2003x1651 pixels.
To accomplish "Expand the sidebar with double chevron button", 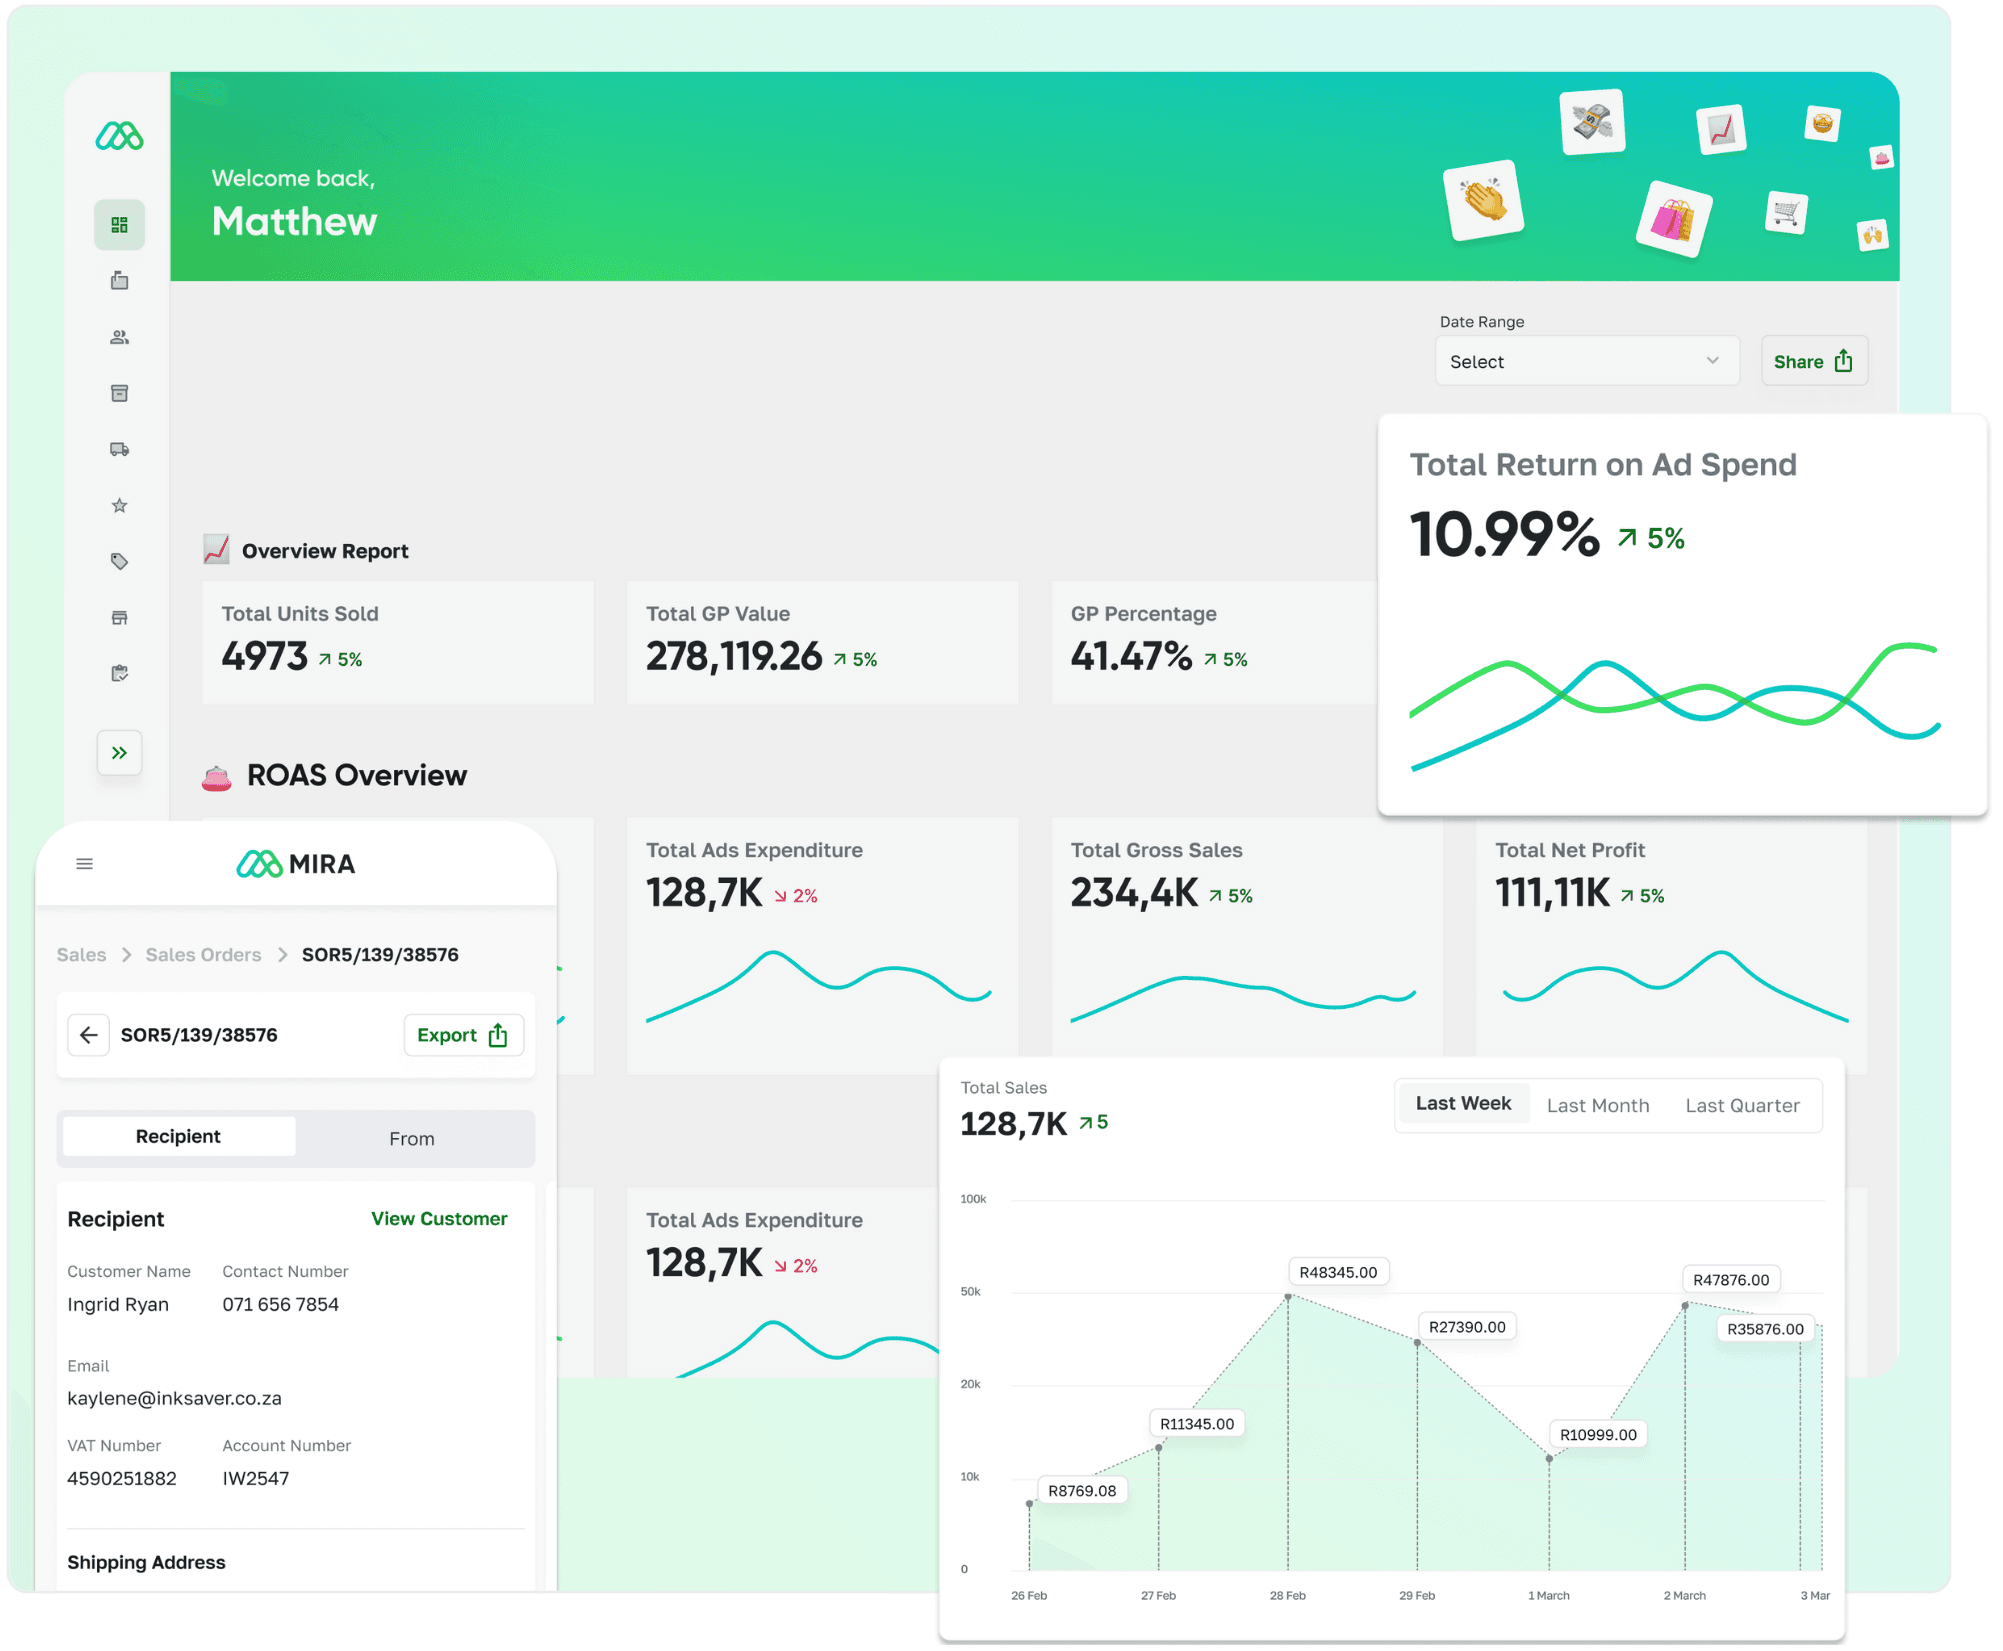I will tap(119, 753).
